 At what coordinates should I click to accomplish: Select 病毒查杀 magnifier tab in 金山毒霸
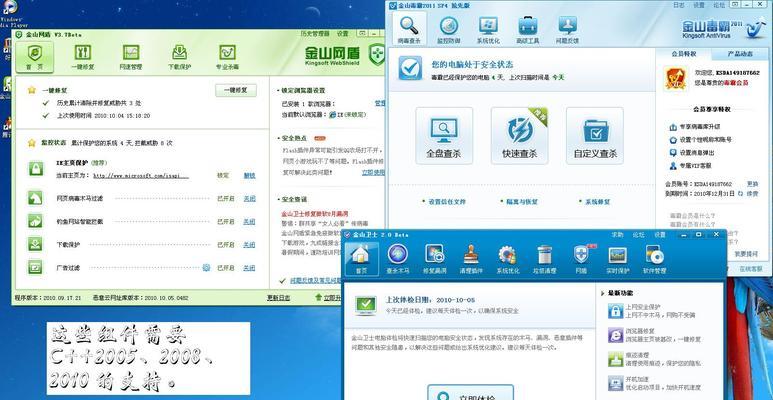pyautogui.click(x=409, y=29)
